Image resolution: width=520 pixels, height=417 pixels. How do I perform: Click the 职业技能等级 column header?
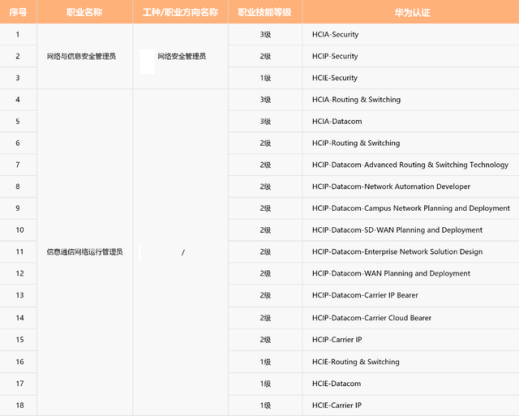coord(265,12)
